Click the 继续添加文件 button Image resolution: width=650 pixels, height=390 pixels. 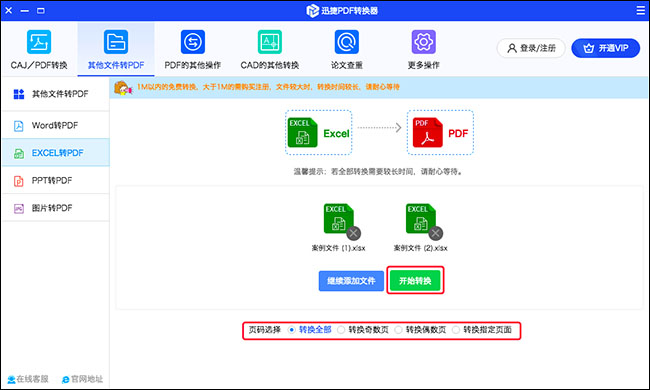pos(351,281)
